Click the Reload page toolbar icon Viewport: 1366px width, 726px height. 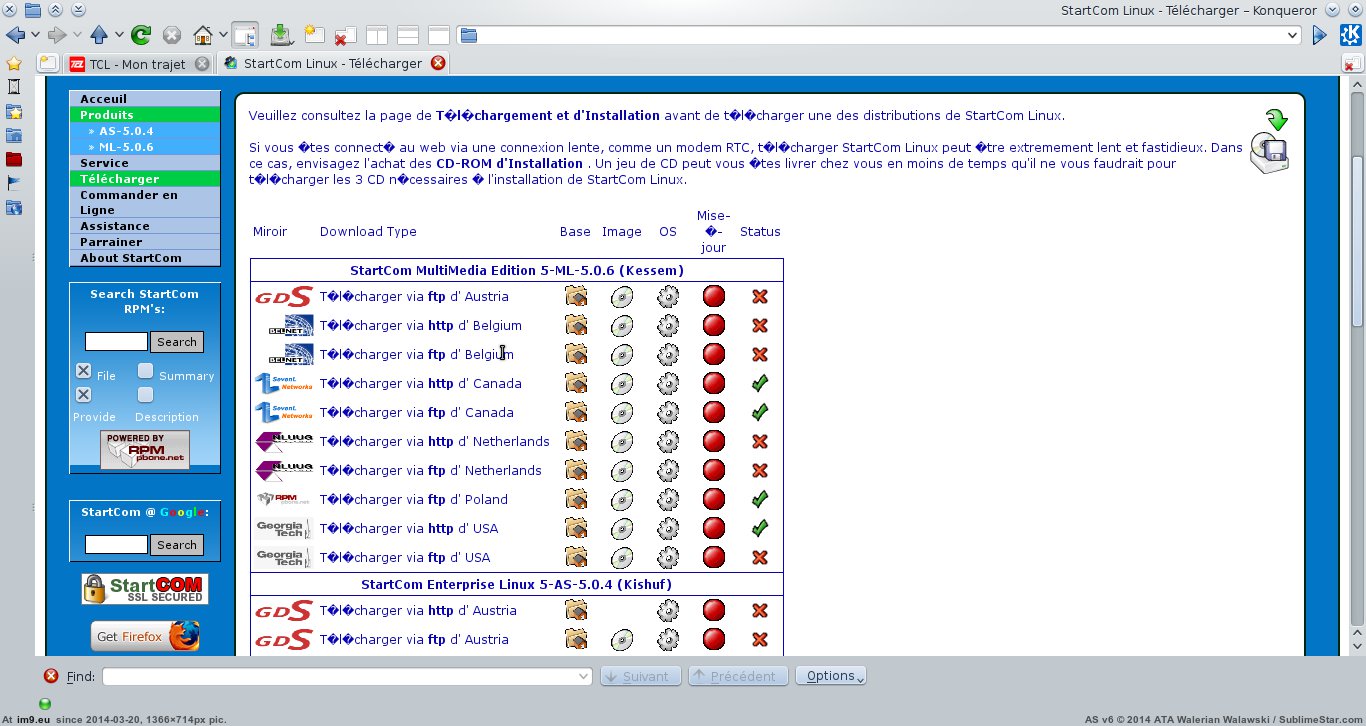(141, 35)
